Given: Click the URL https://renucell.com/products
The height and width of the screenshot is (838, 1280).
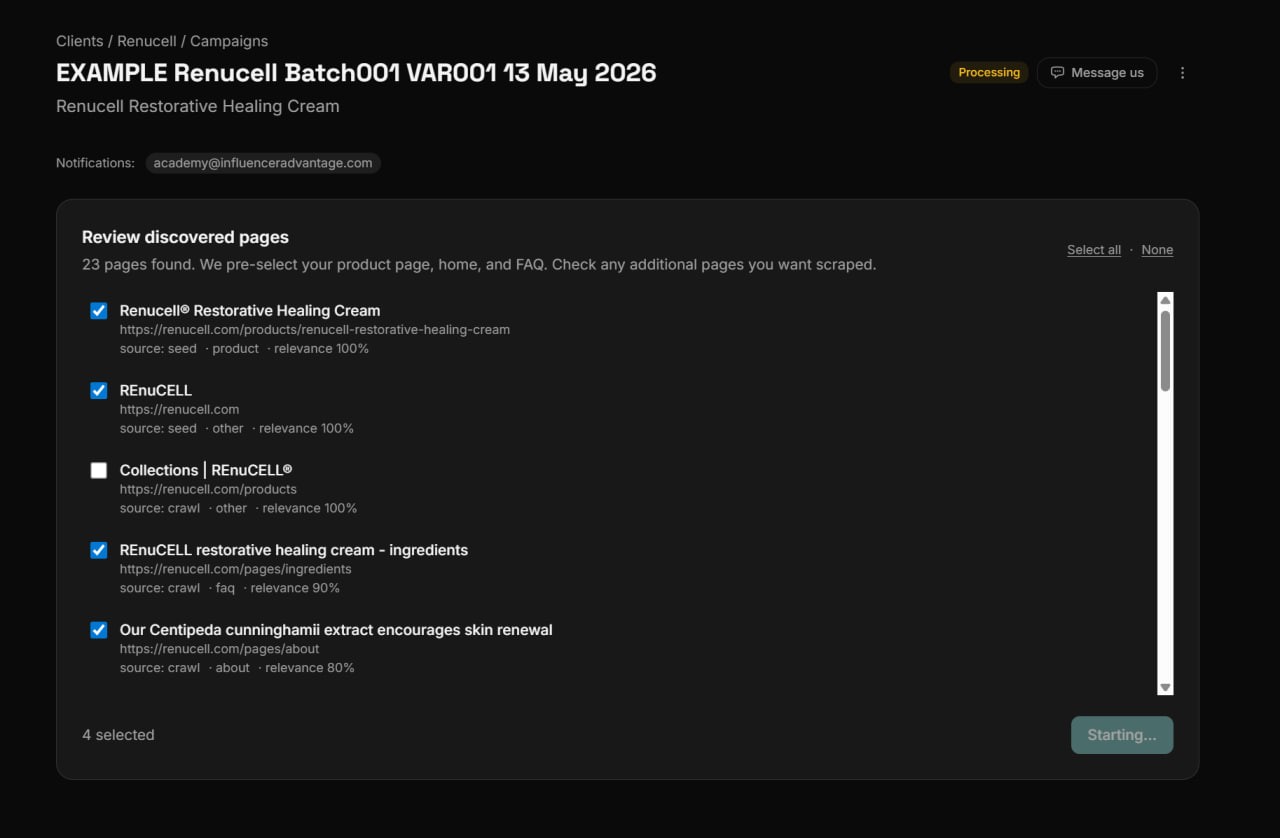Looking at the screenshot, I should point(208,489).
